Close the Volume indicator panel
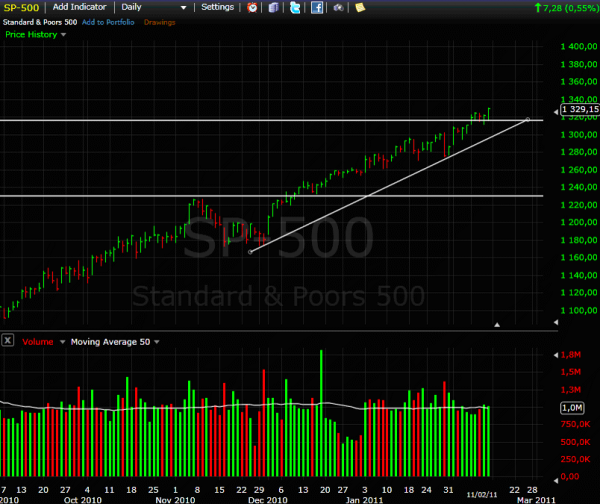The width and height of the screenshot is (600, 504). click(8, 341)
